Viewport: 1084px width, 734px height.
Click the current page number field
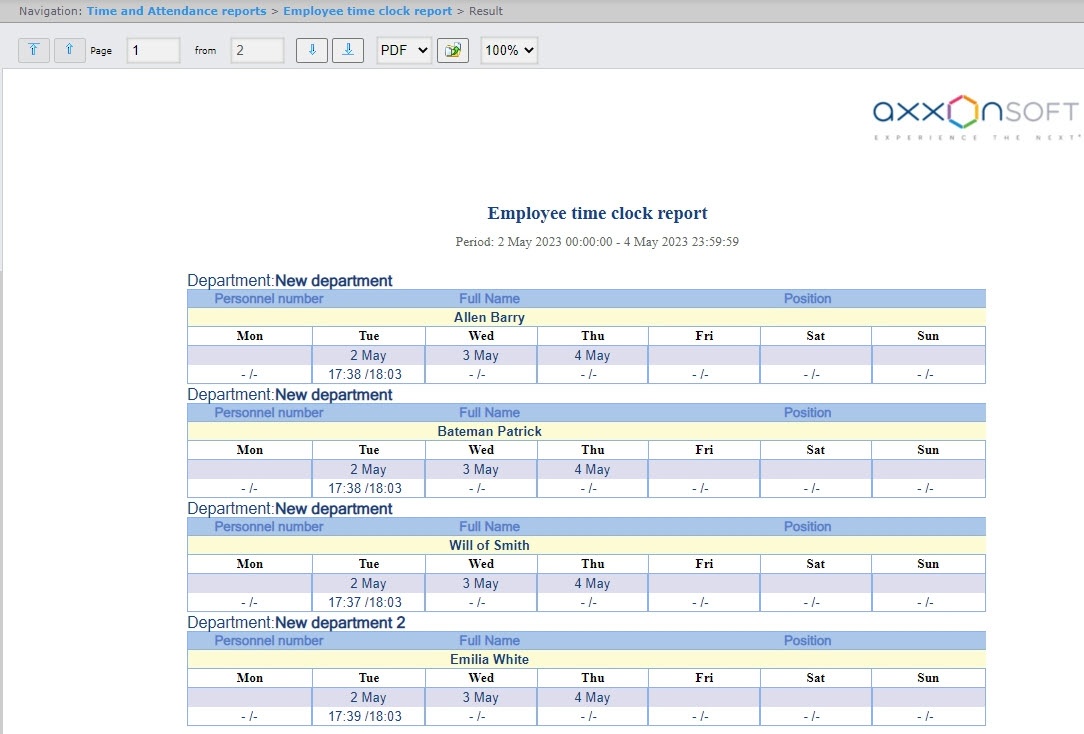tap(153, 50)
